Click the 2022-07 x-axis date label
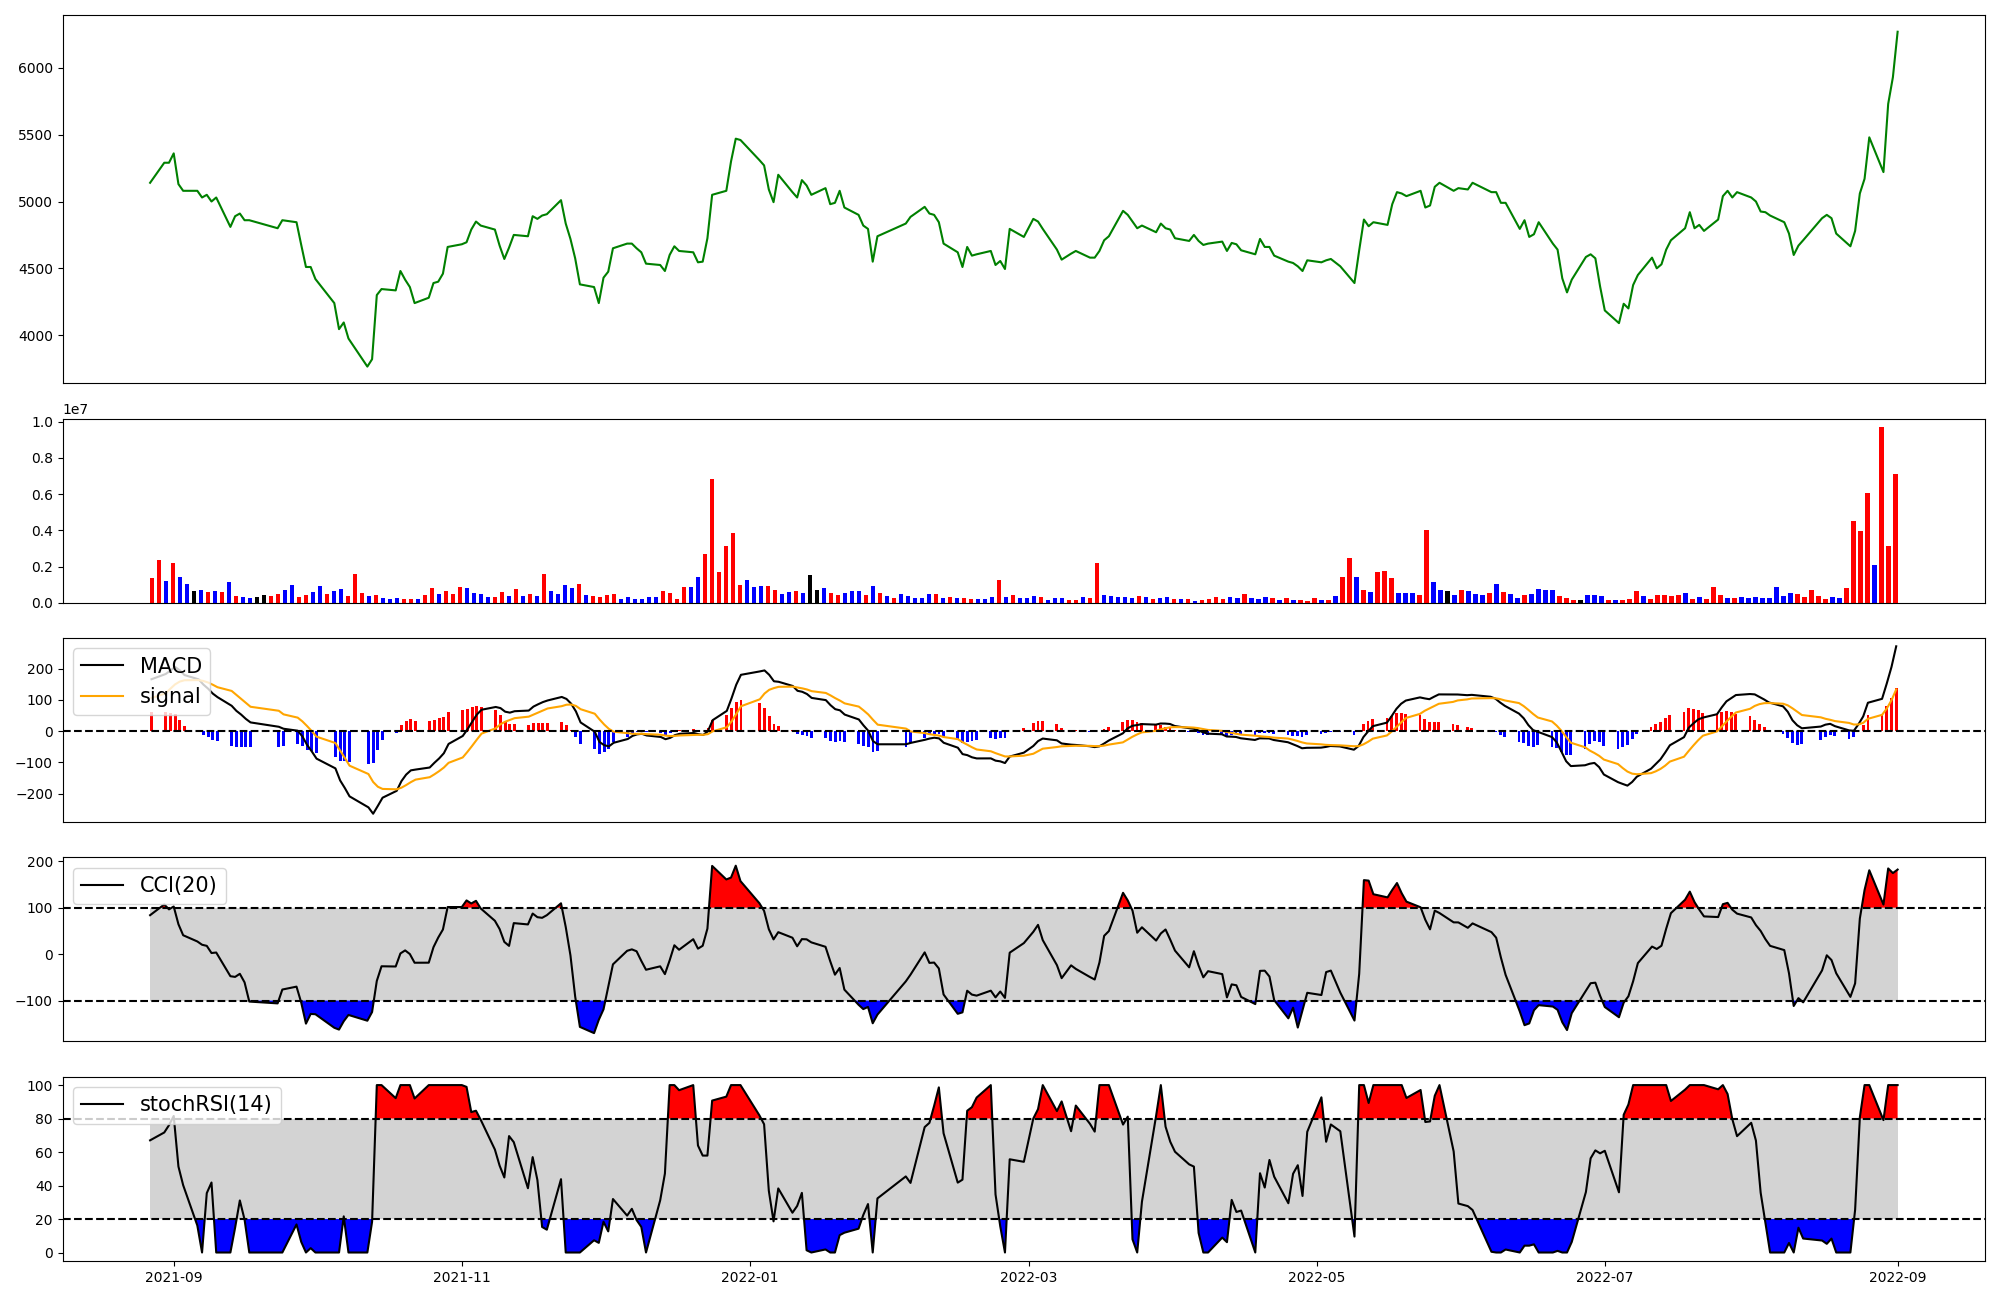This screenshot has height=1300, width=2000. click(x=1604, y=1277)
